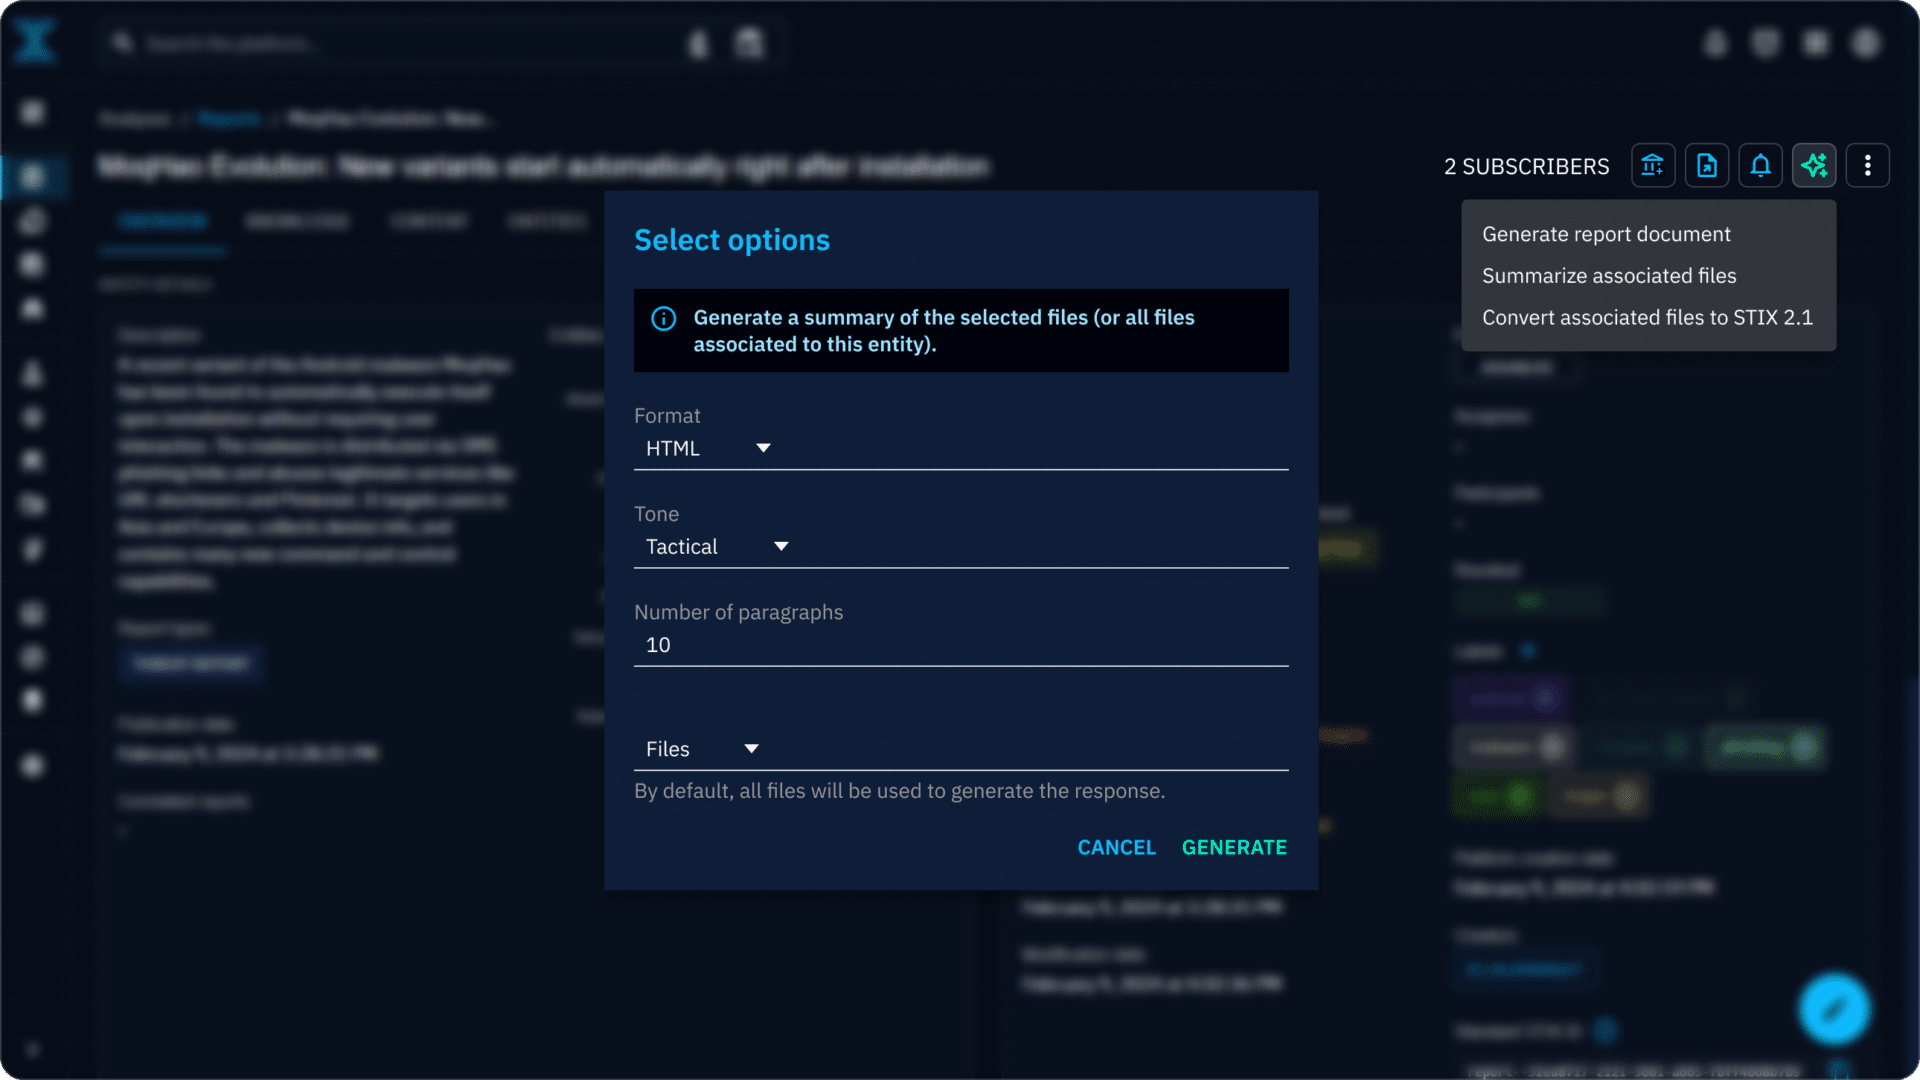Choose Summarize associated files option
Viewport: 1920px width, 1080px height.
pos(1608,276)
